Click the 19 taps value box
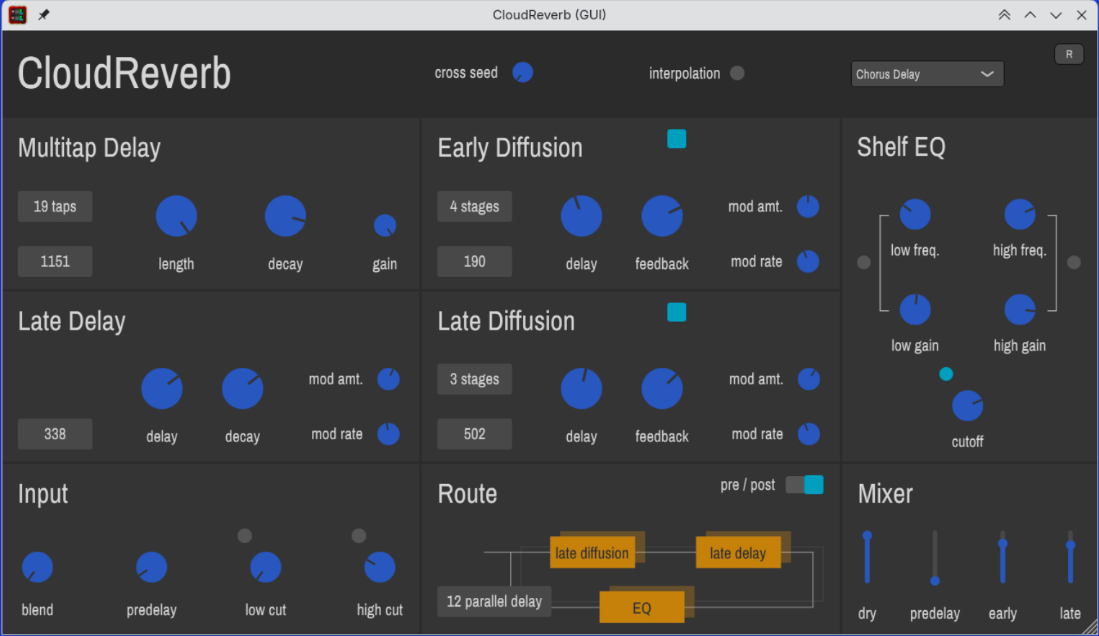Screen dimensions: 1099x636 tap(55, 206)
